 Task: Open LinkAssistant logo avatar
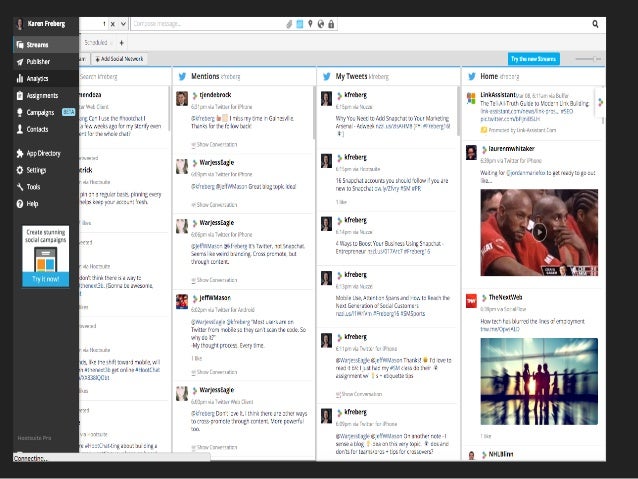(x=471, y=98)
